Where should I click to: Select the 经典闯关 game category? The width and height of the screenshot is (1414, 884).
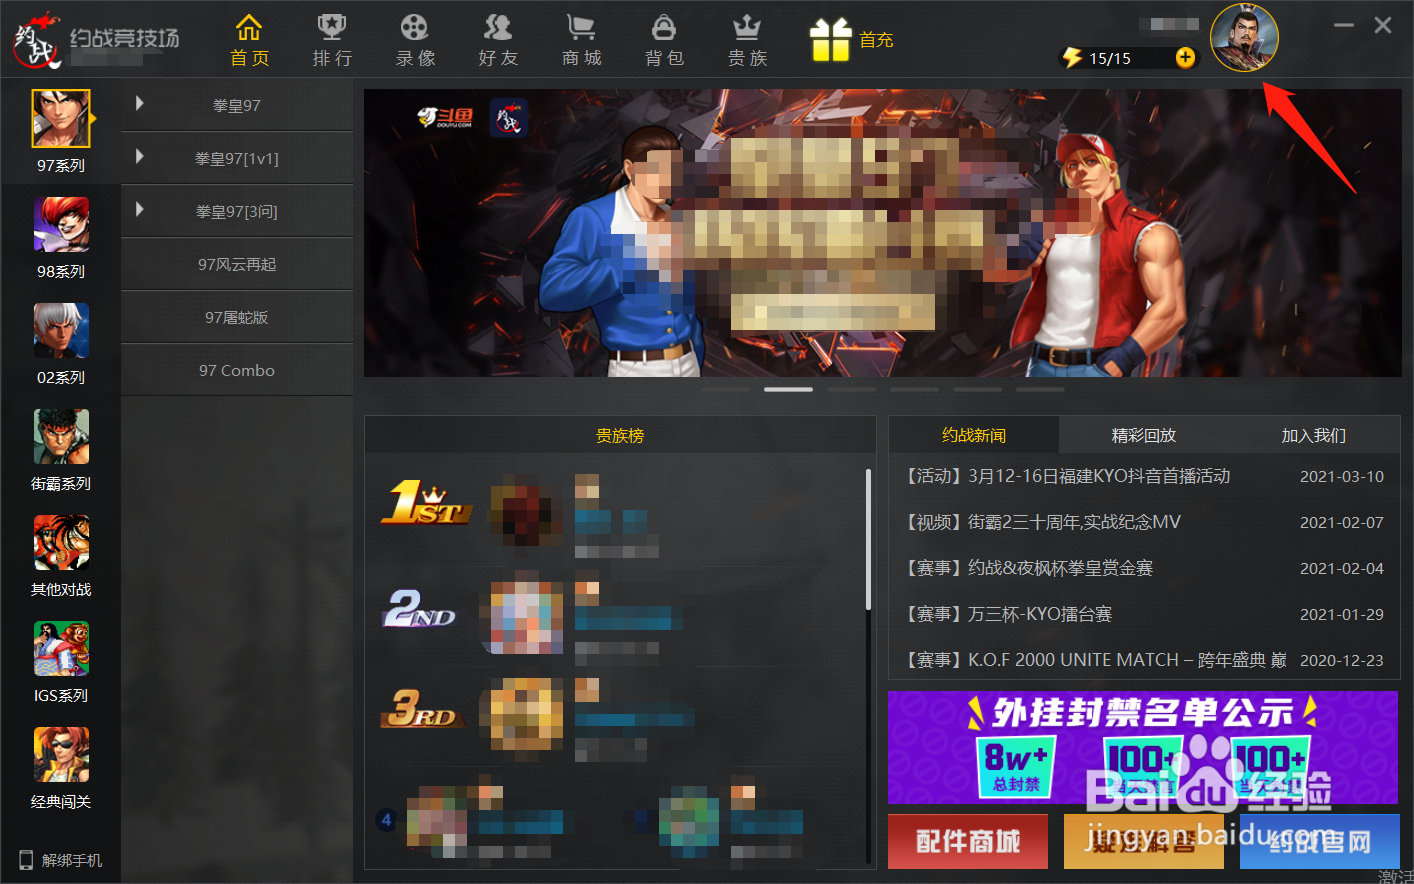point(61,768)
